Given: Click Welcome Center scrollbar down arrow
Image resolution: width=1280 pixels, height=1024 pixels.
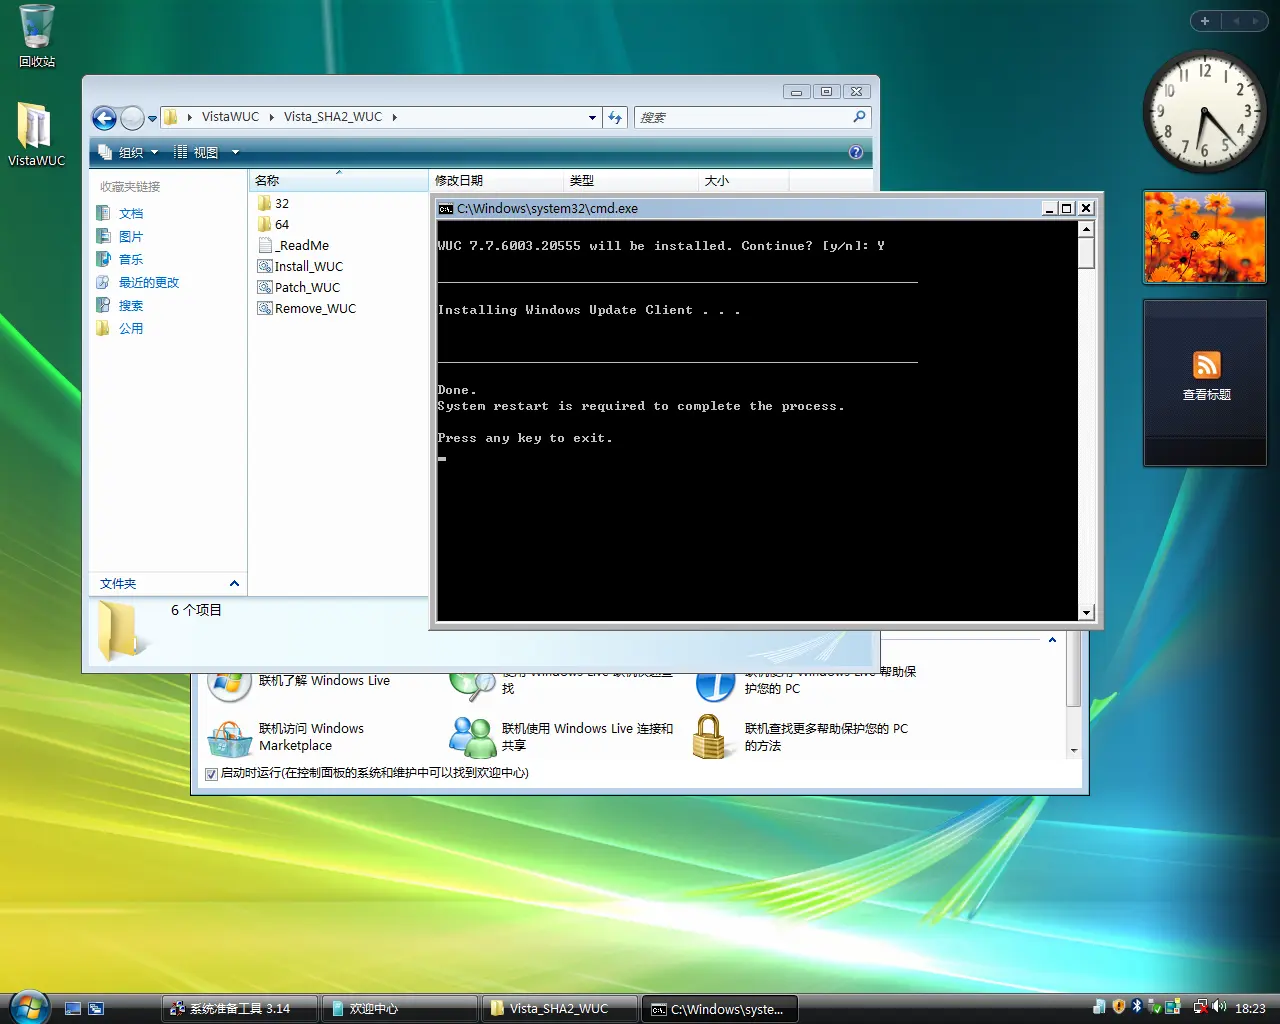Looking at the screenshot, I should coord(1073,750).
